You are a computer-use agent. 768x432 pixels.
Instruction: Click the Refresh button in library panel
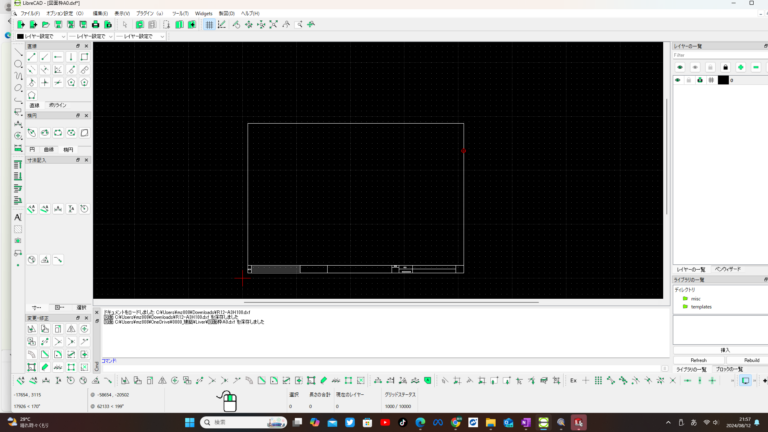click(698, 360)
